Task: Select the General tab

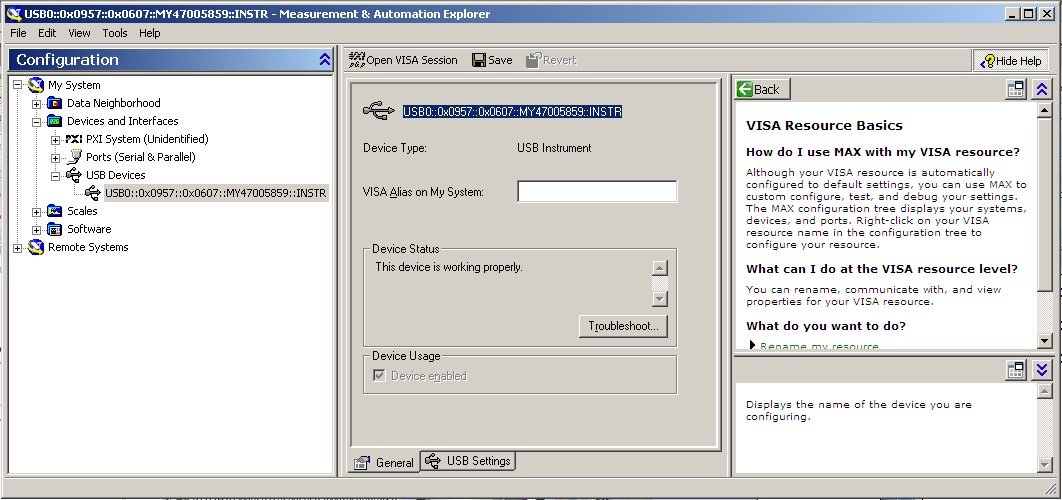Action: (384, 462)
